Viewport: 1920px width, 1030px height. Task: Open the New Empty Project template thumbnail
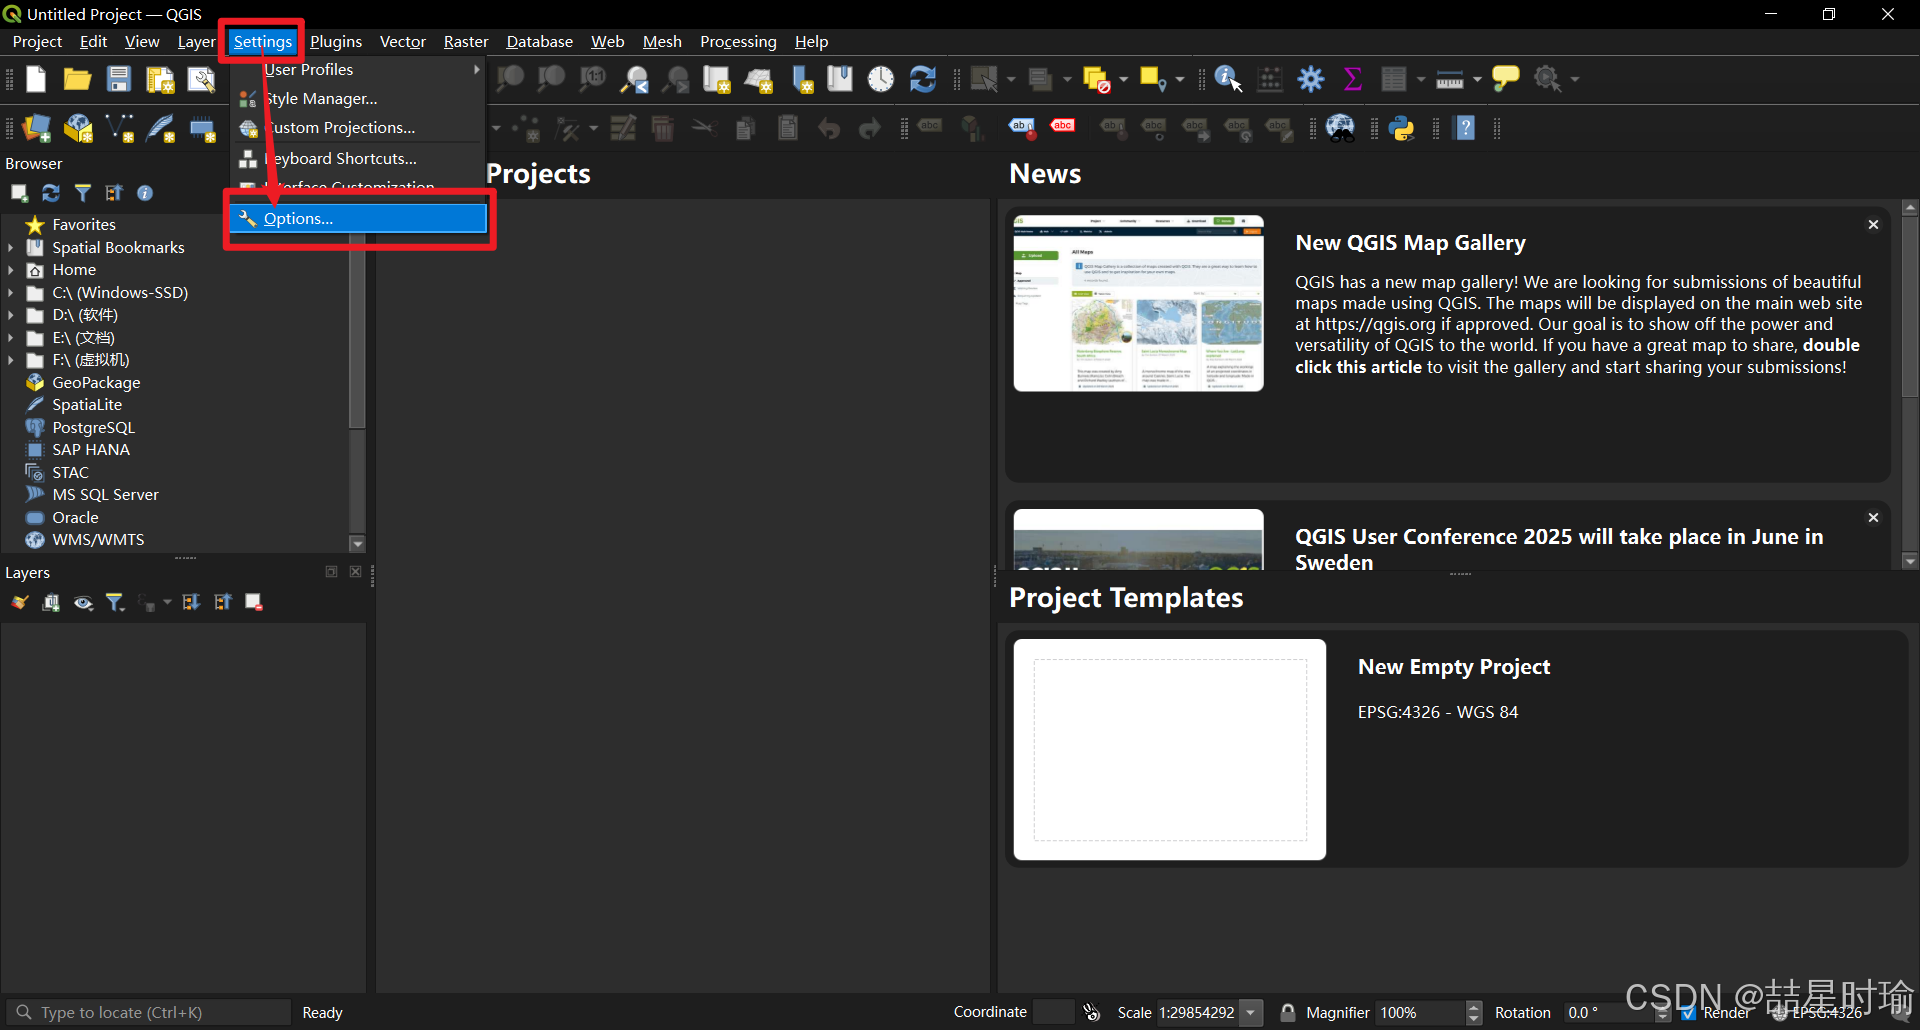[x=1170, y=750]
